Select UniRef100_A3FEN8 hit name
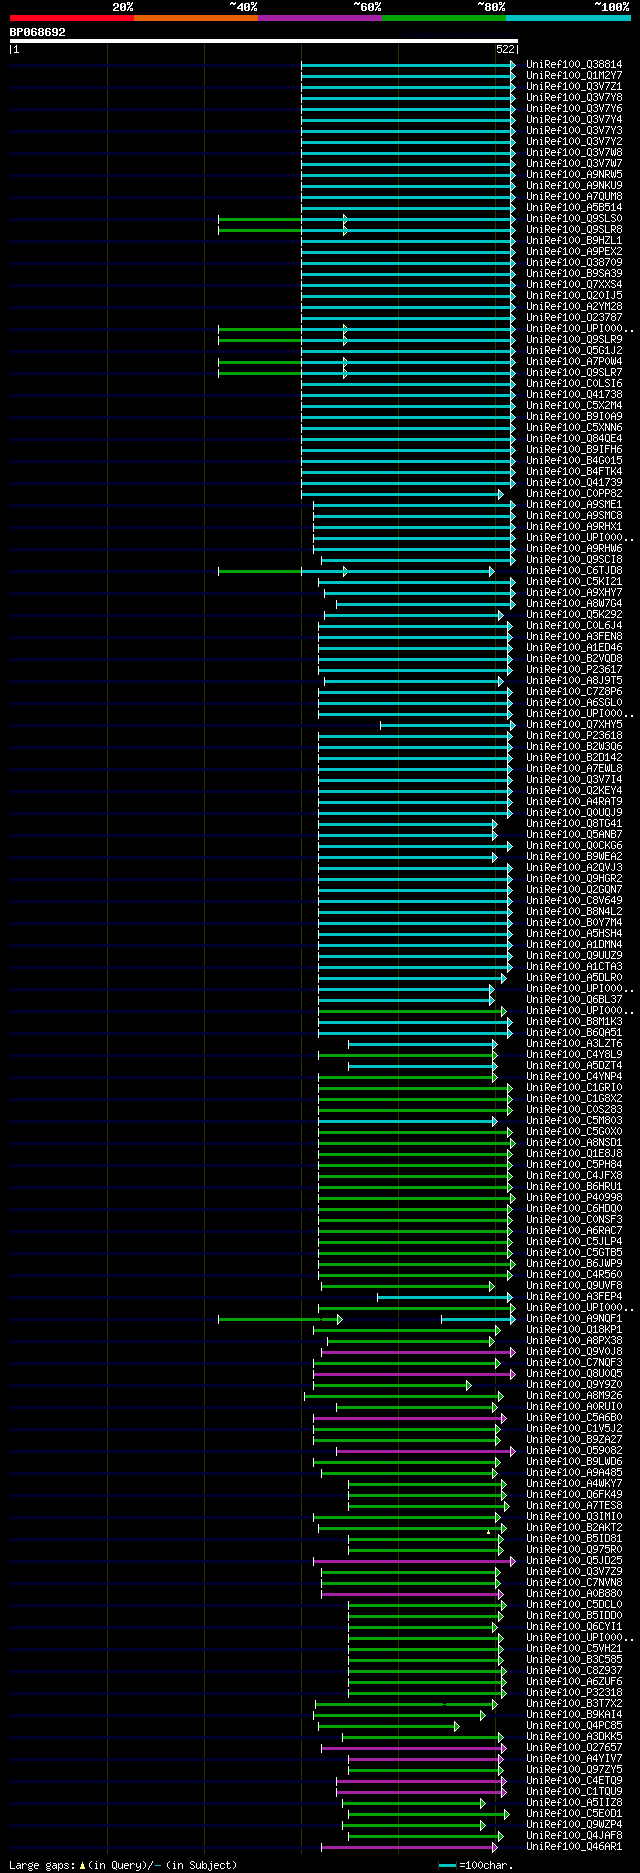 (x=574, y=637)
